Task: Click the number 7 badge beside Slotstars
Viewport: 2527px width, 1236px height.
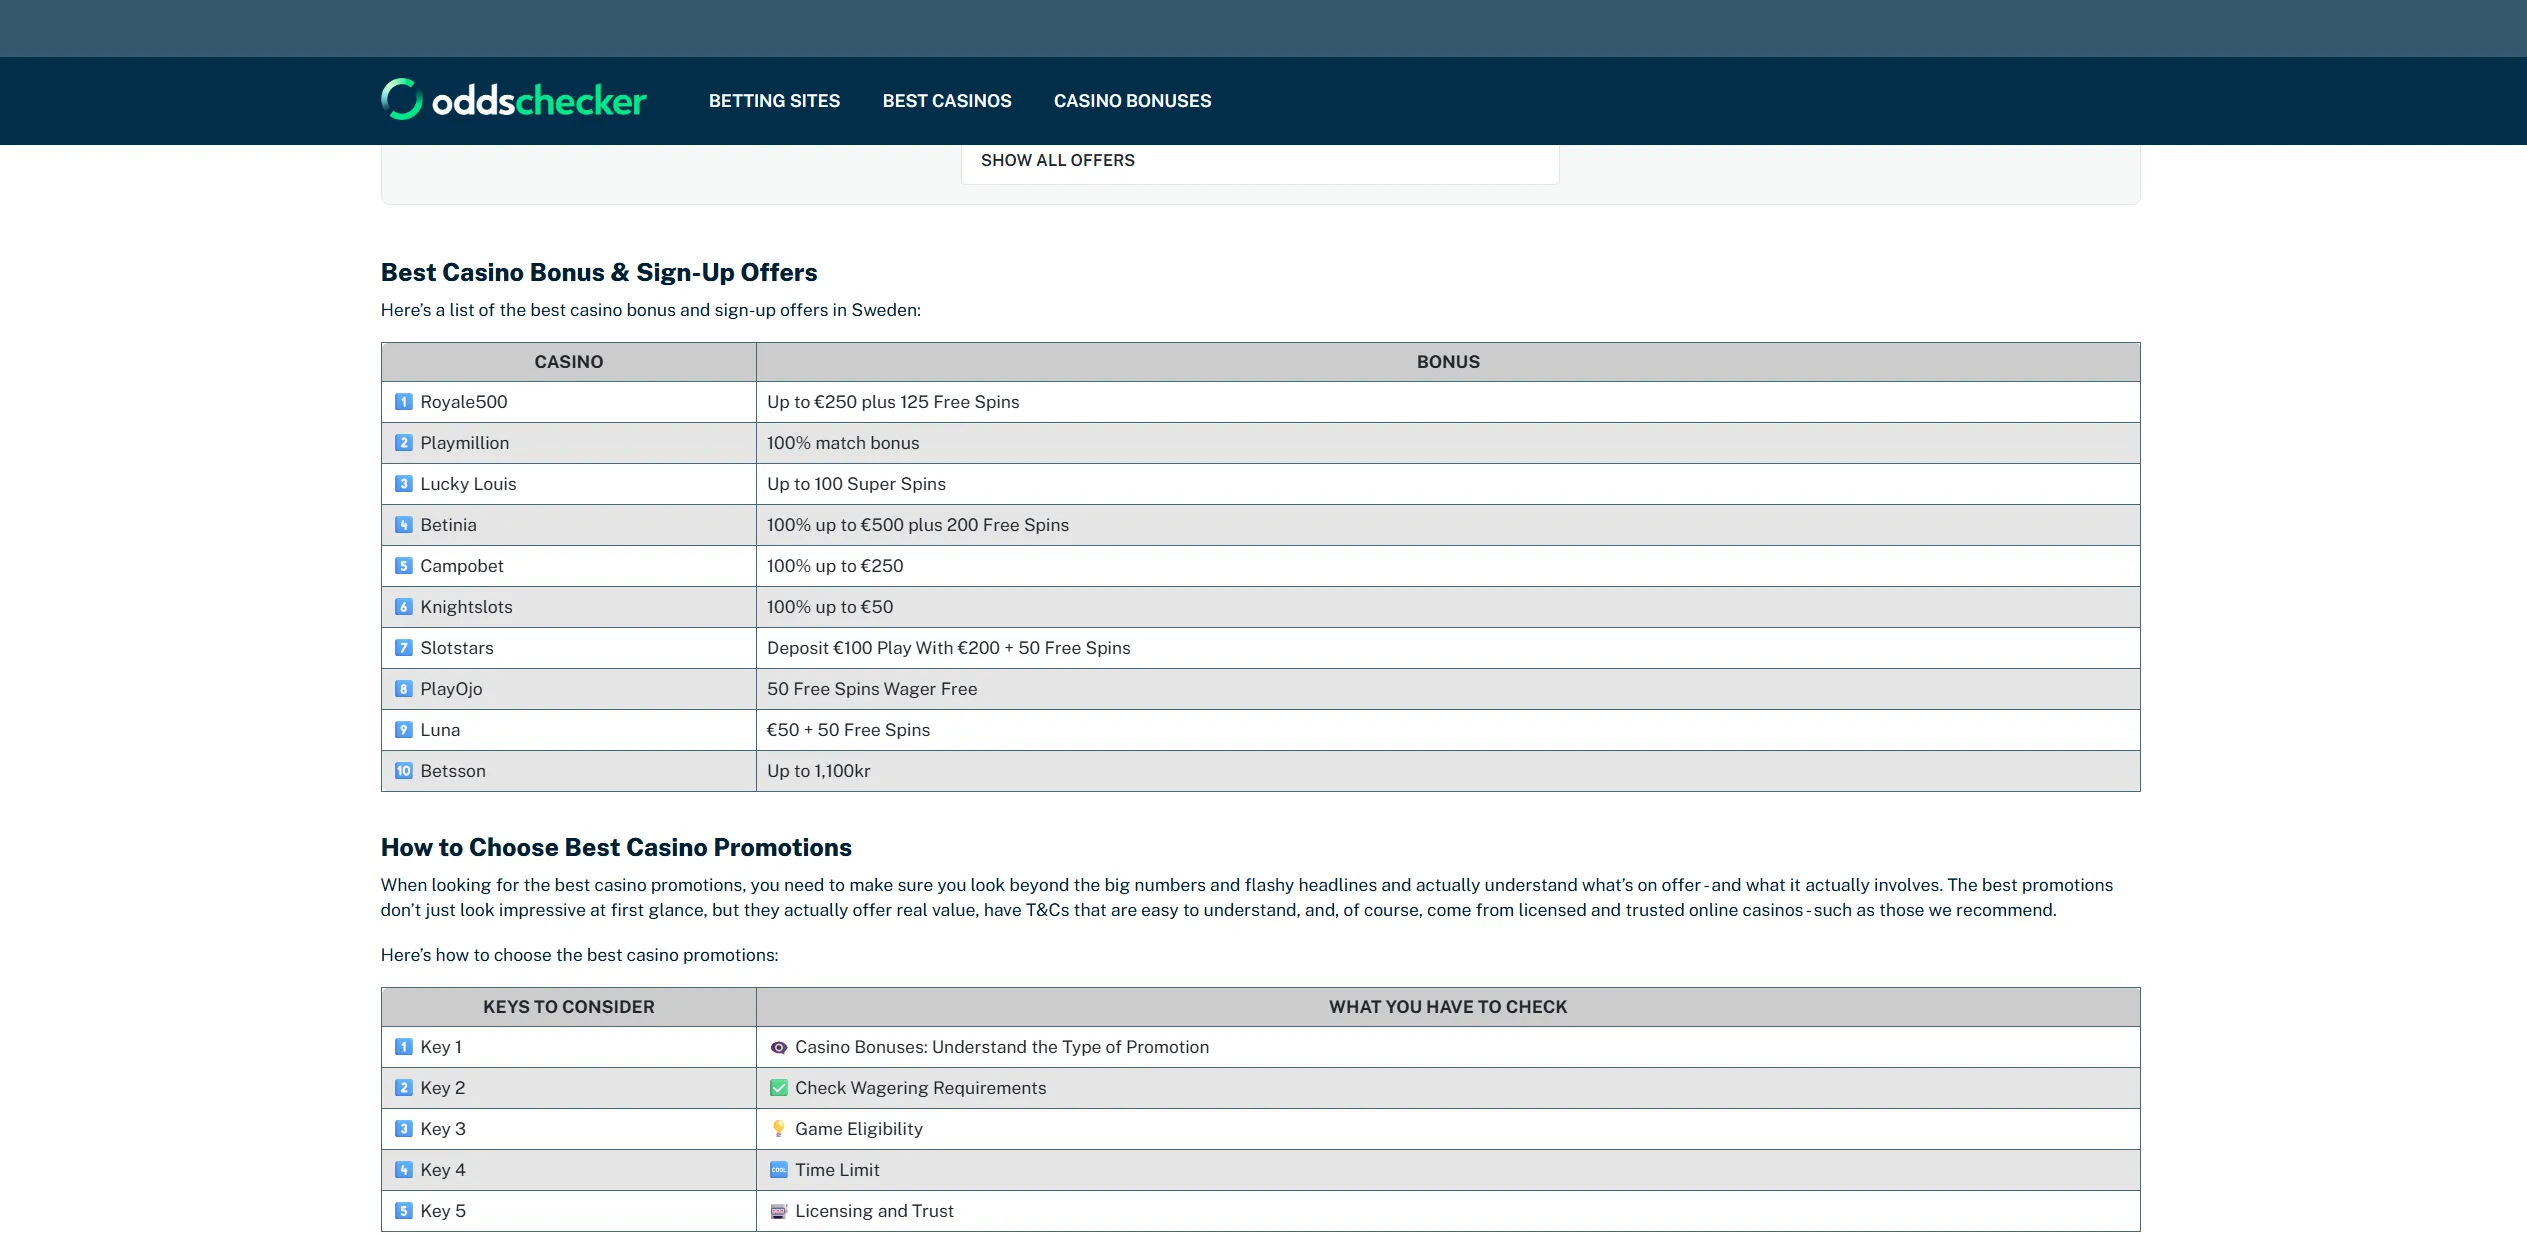Action: click(x=404, y=648)
